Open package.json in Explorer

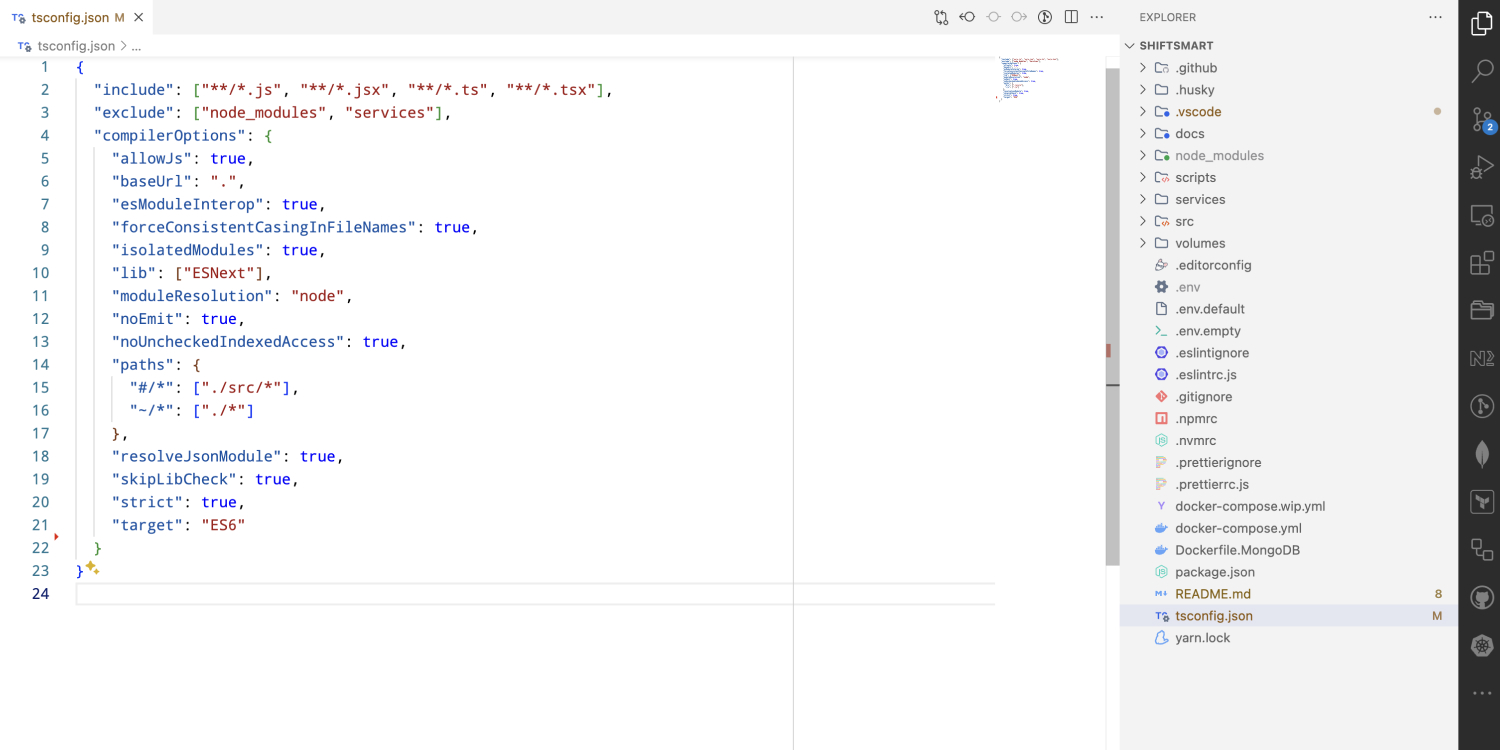1289,573
